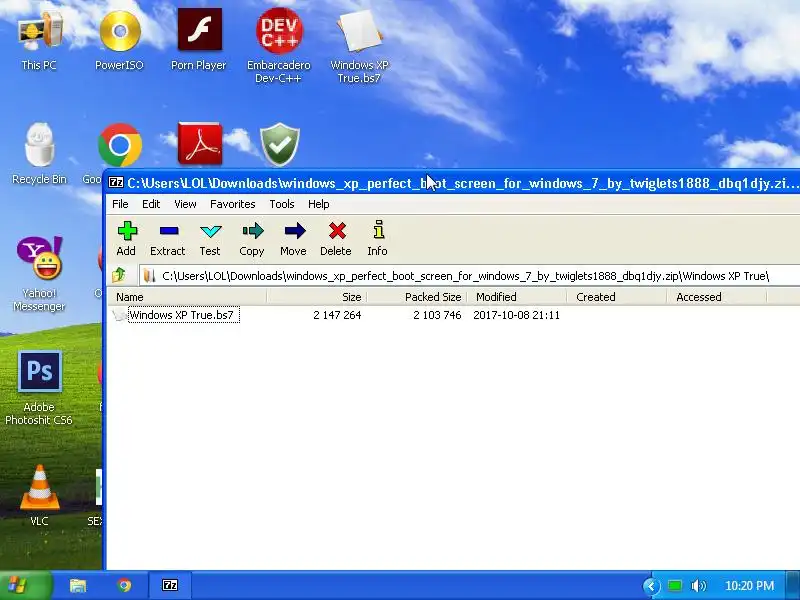The width and height of the screenshot is (800, 600).
Task: Click the 10:20 PM taskbar clock
Action: tap(749, 586)
